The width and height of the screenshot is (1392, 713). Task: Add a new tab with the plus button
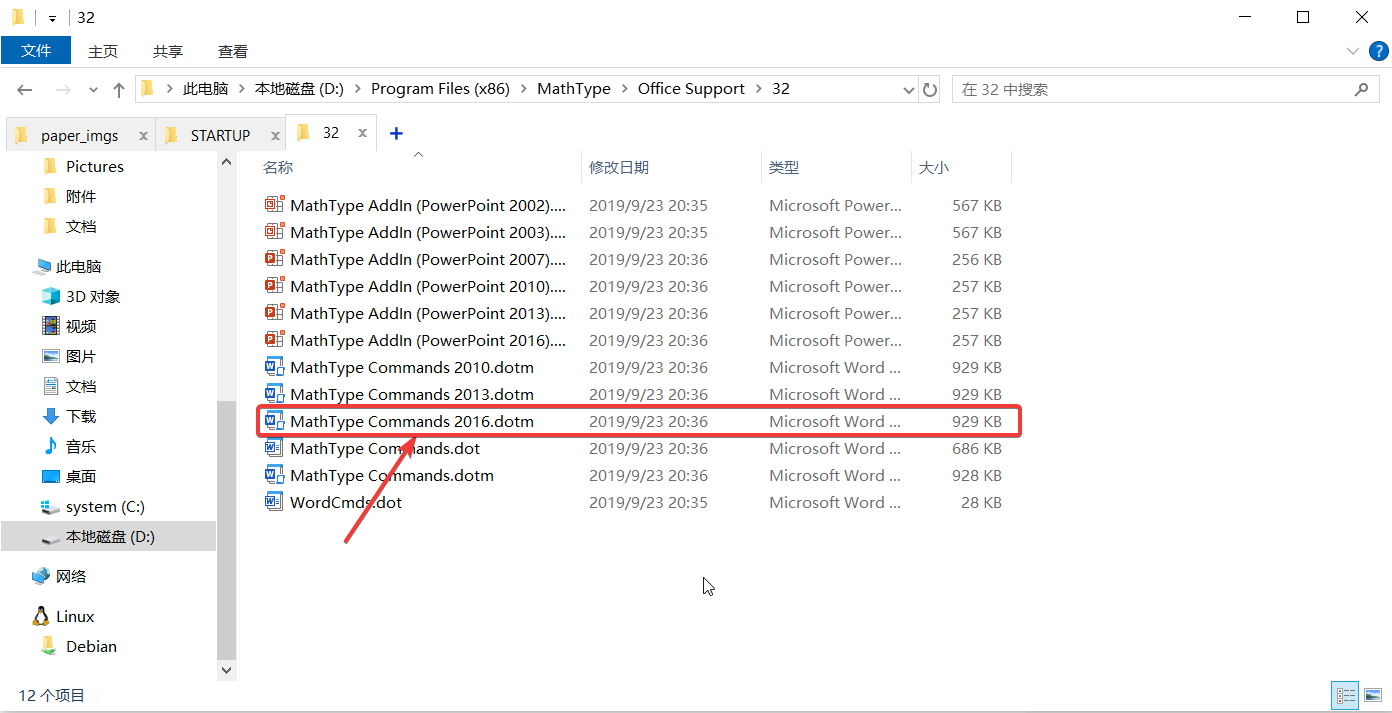[396, 133]
